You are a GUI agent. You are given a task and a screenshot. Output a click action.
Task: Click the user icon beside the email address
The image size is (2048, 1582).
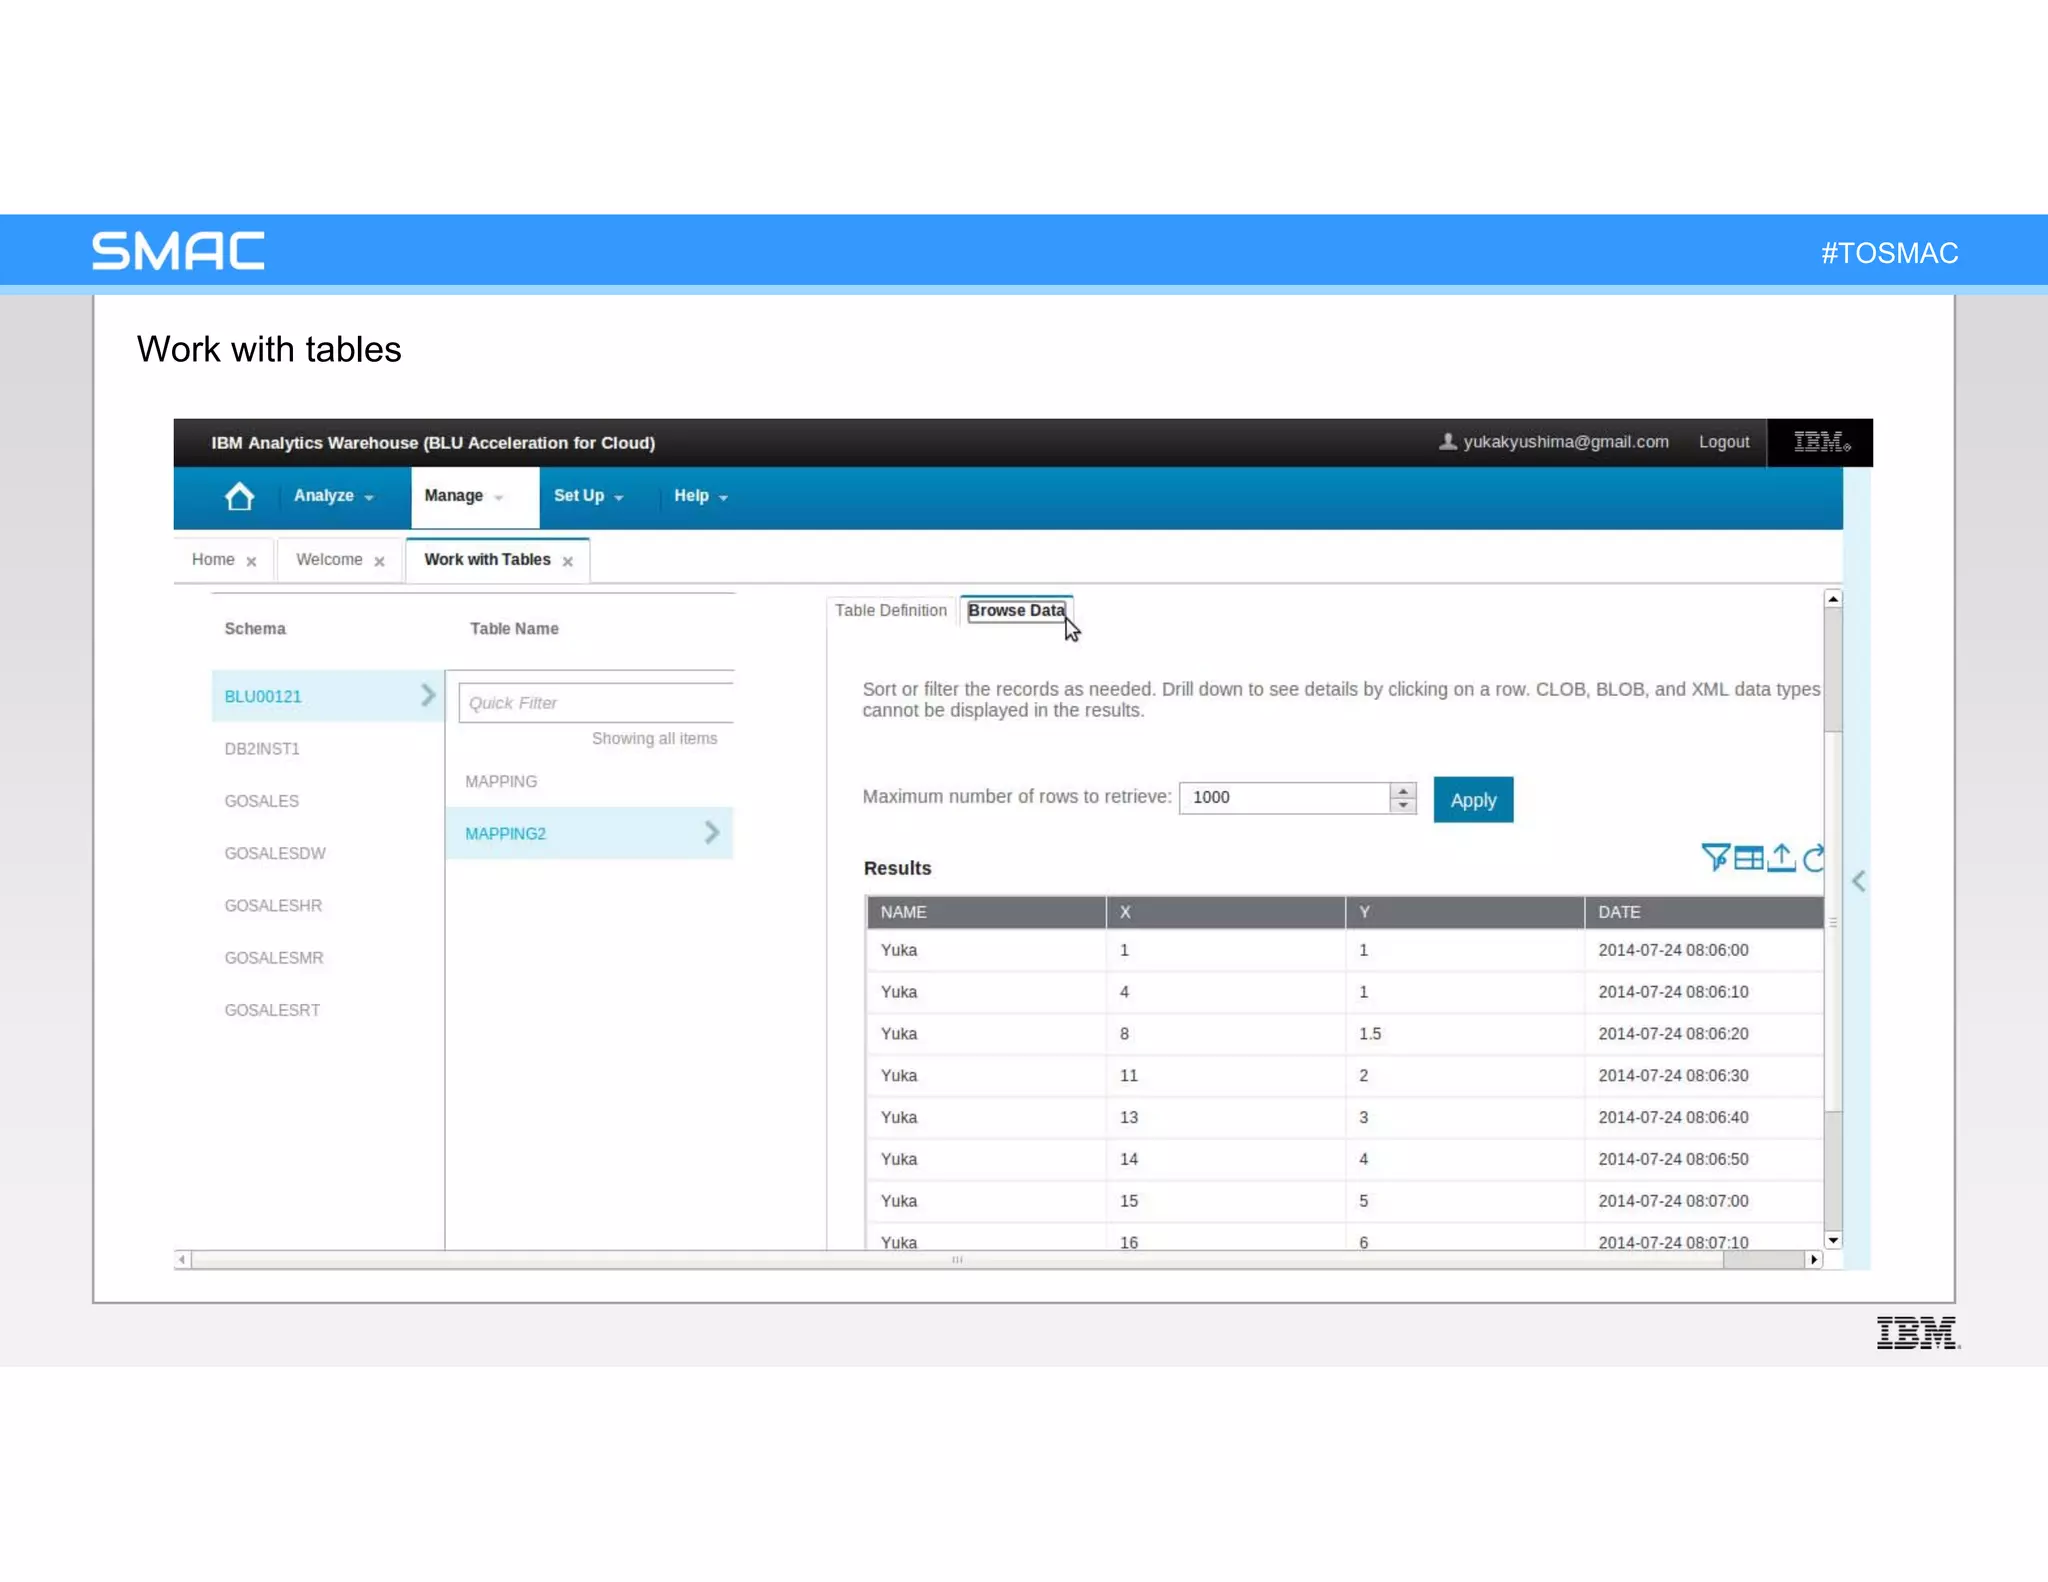pyautogui.click(x=1447, y=441)
